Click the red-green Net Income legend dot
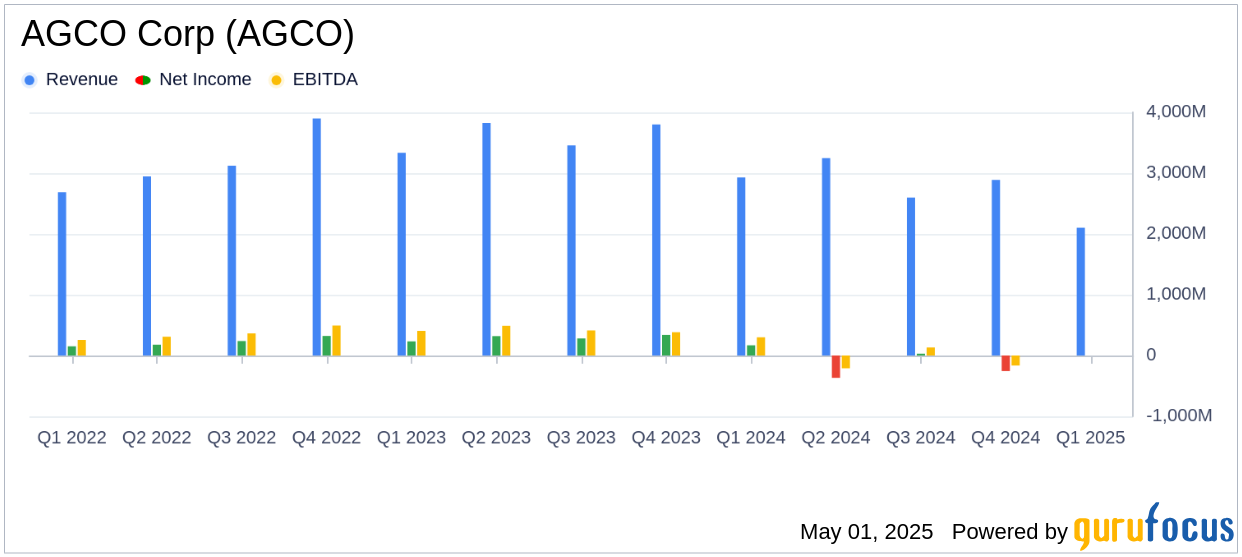Viewport: 1242px width, 557px height. (x=143, y=80)
